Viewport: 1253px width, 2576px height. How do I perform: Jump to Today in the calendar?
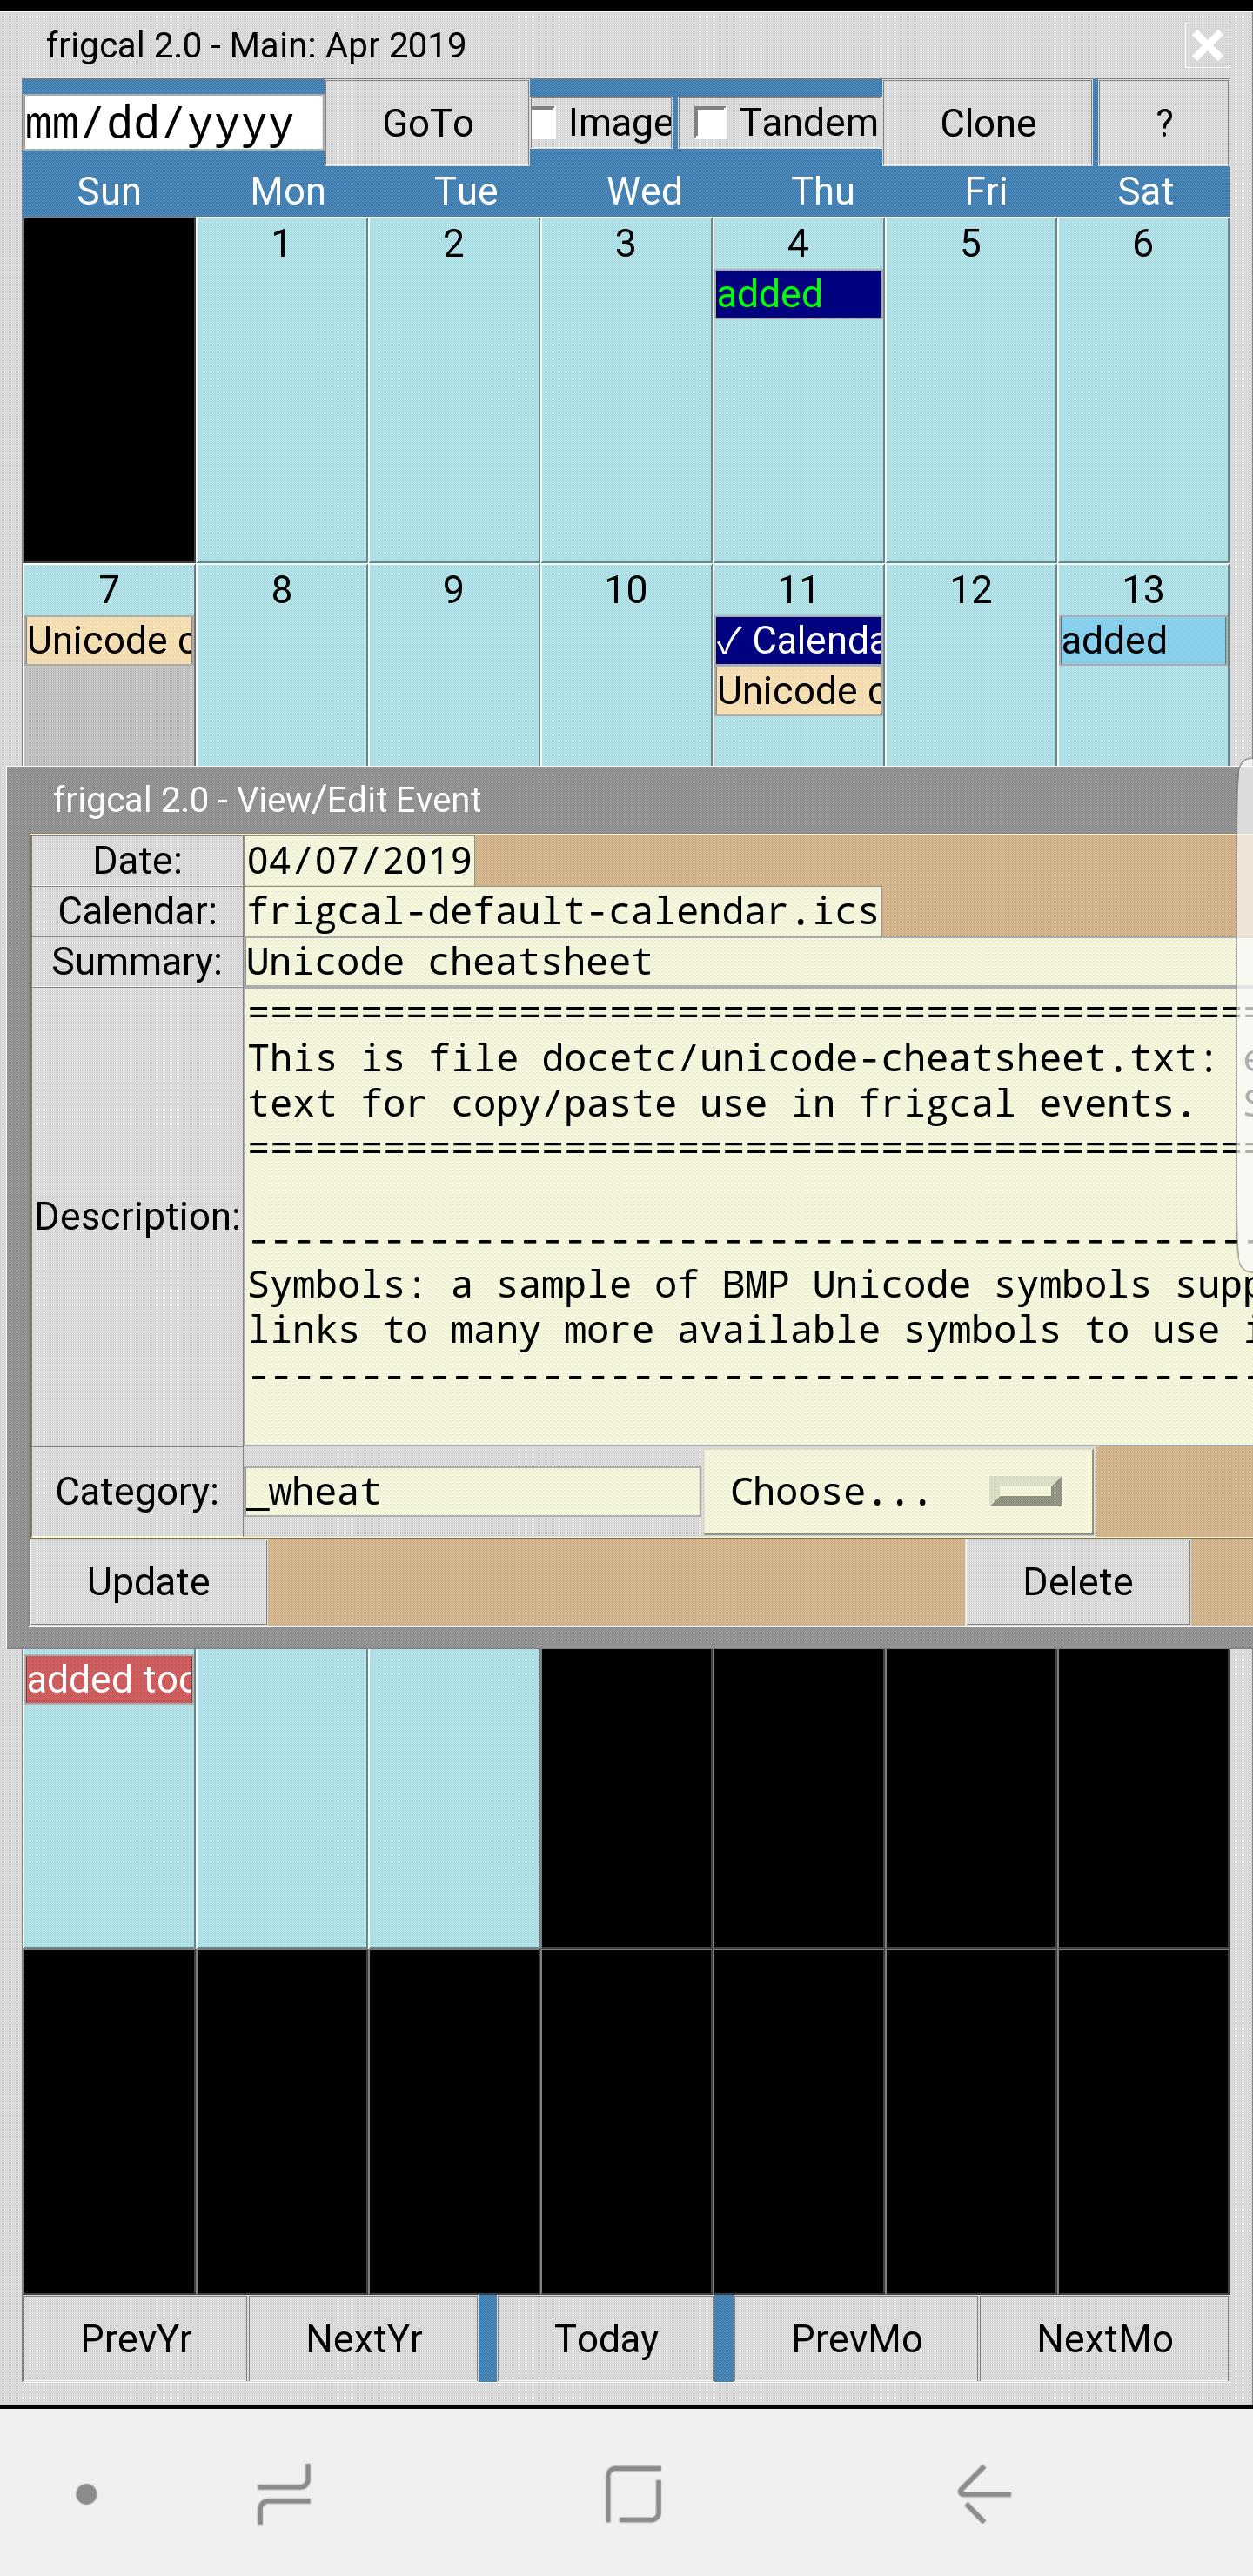(x=606, y=2339)
